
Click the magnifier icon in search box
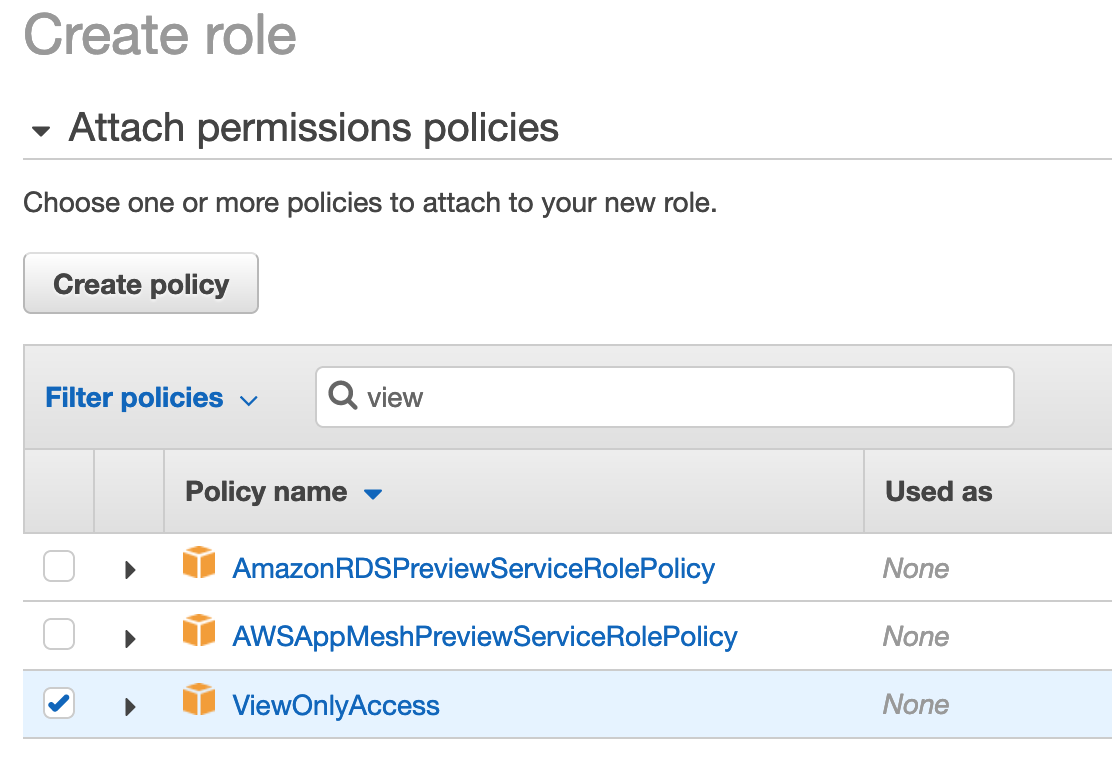(343, 395)
